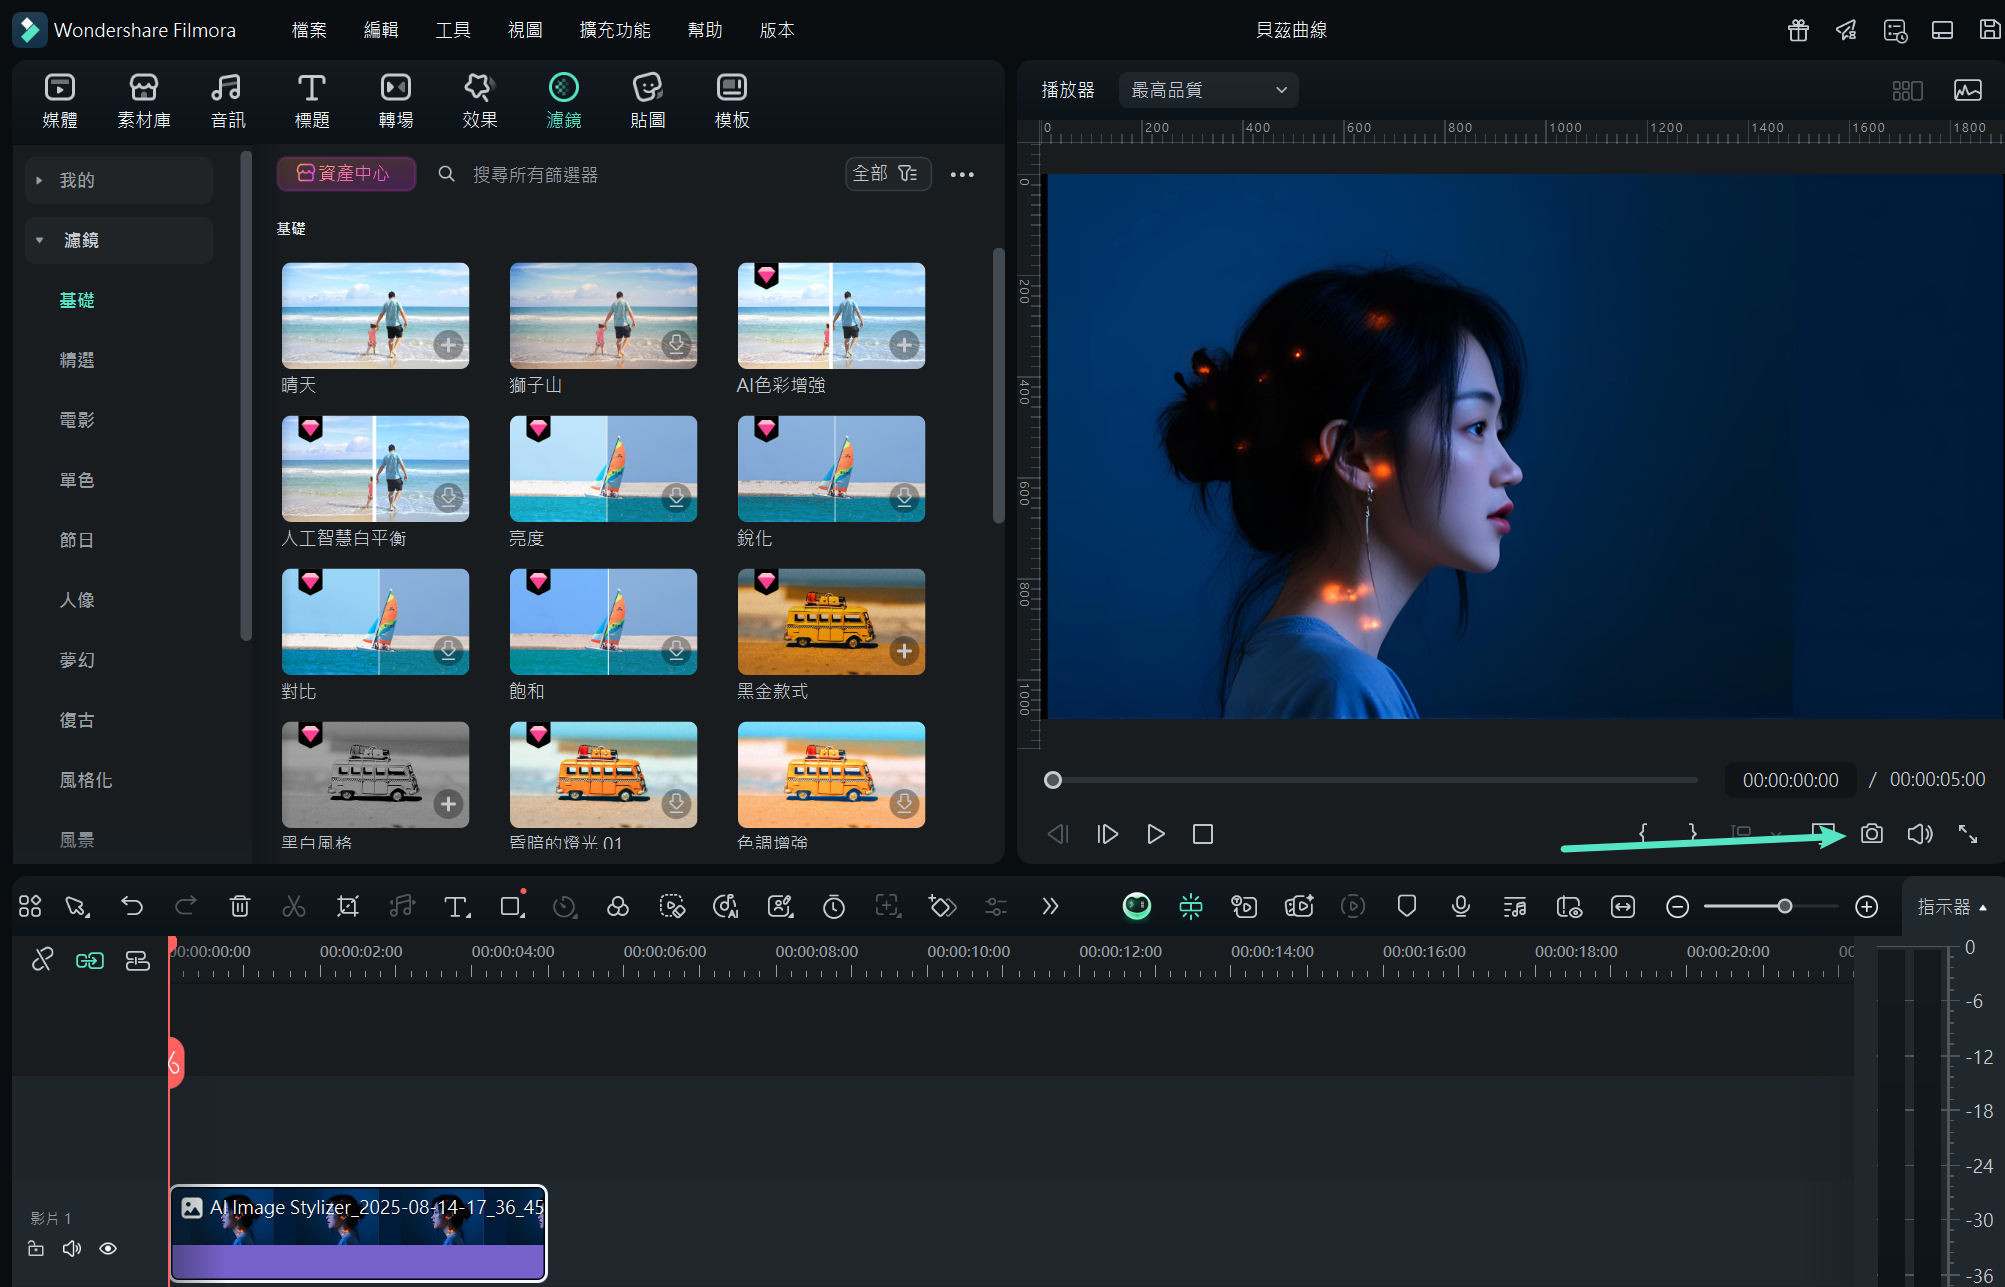Open the Transitions (轉場) tab

coord(396,101)
